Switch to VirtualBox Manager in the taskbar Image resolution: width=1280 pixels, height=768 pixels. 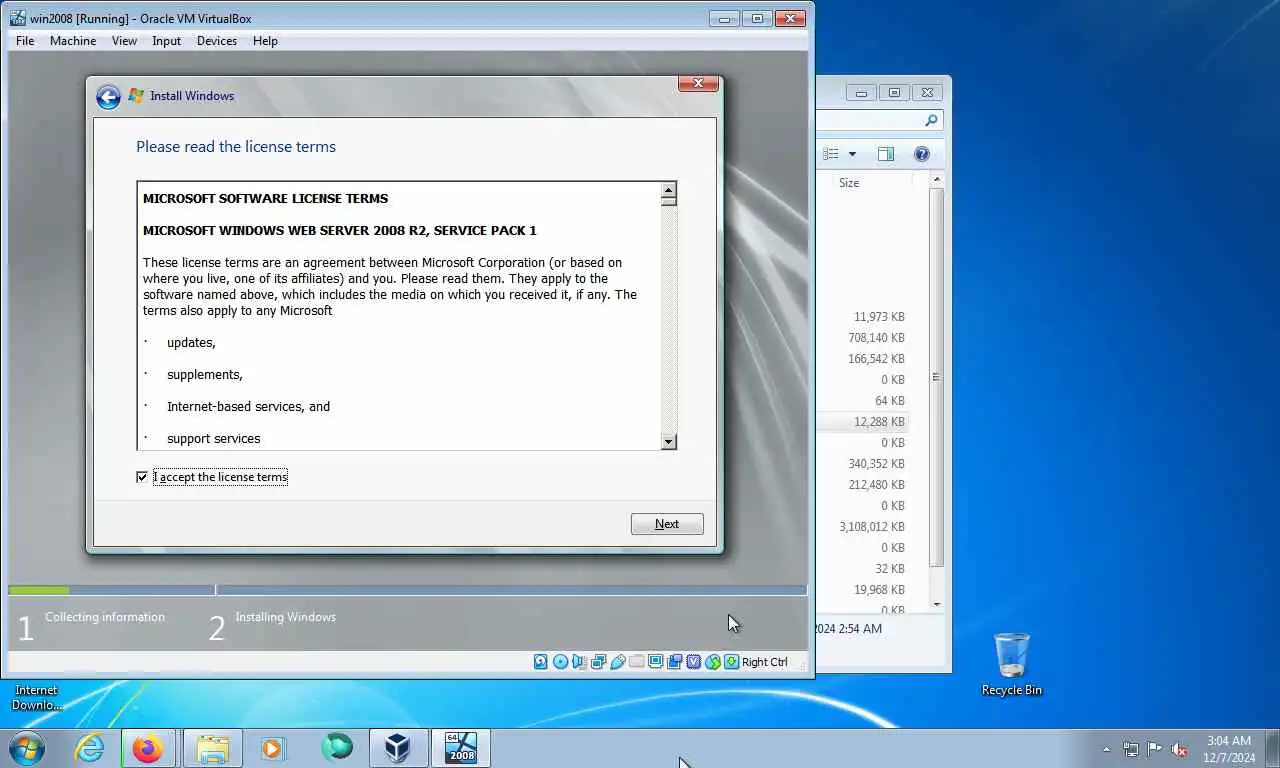[x=398, y=748]
